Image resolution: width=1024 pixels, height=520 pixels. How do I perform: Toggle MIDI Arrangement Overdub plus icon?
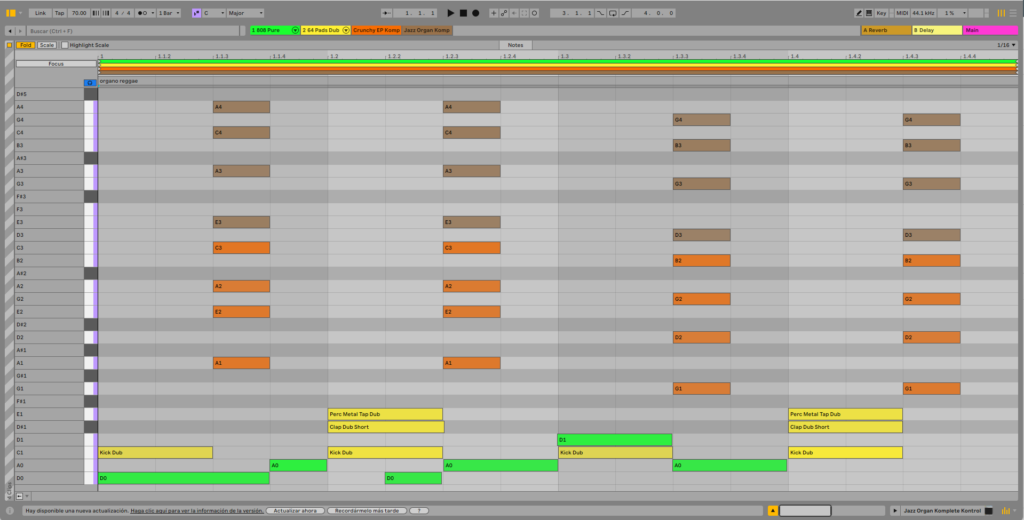pos(494,13)
